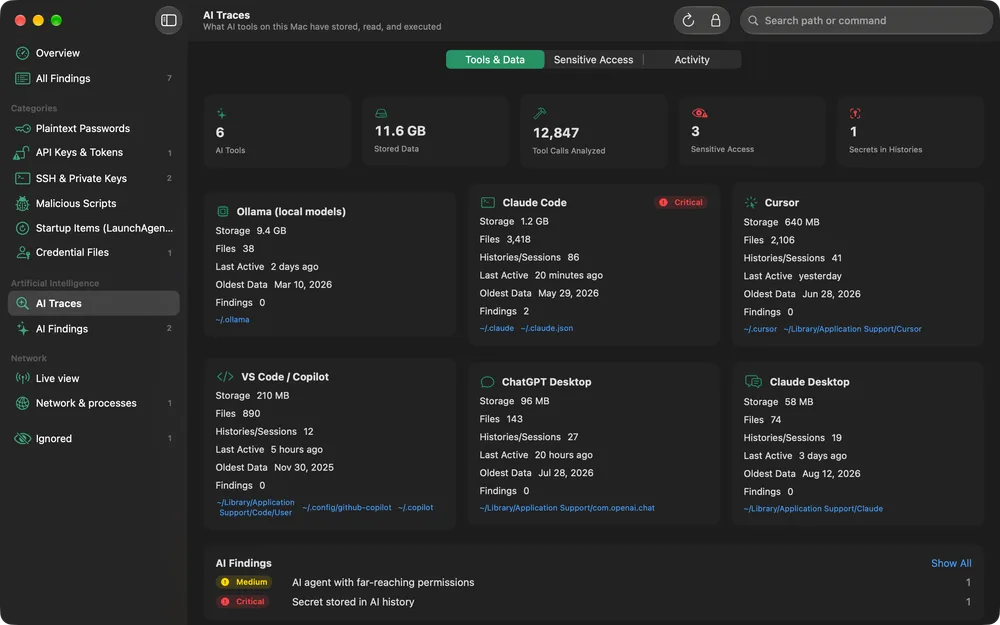Select Plaintext Passwords category

(x=94, y=128)
